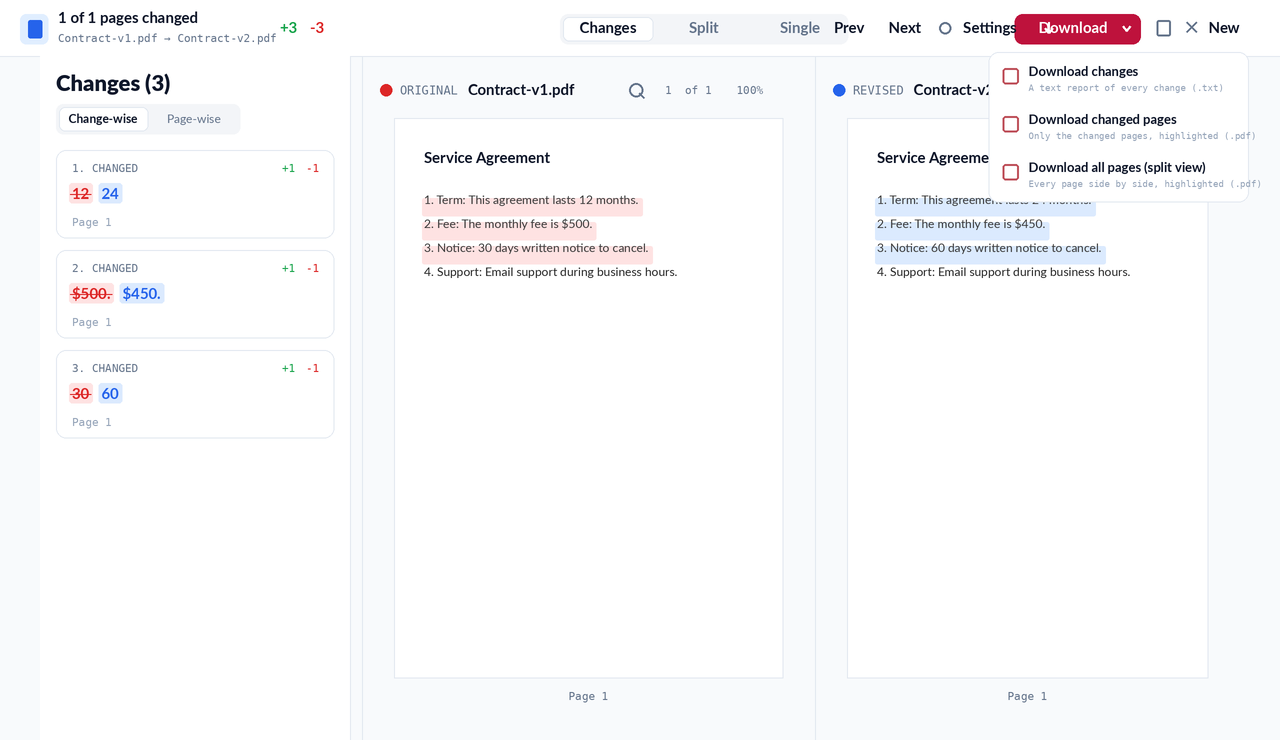Switch to the Single view tab
This screenshot has height=740, width=1280.
(800, 28)
